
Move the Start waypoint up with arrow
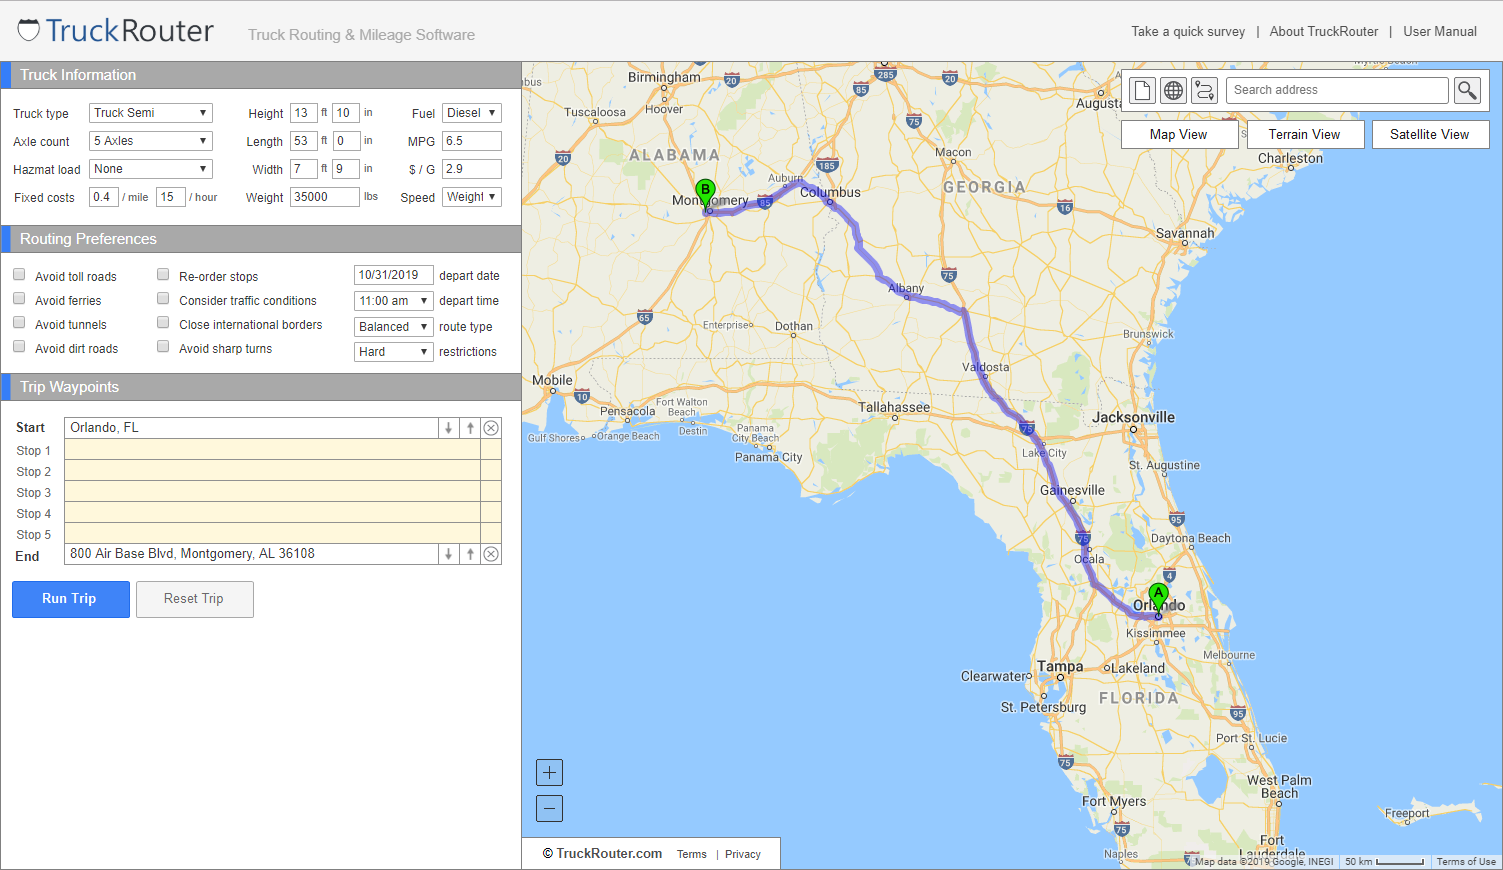click(470, 428)
